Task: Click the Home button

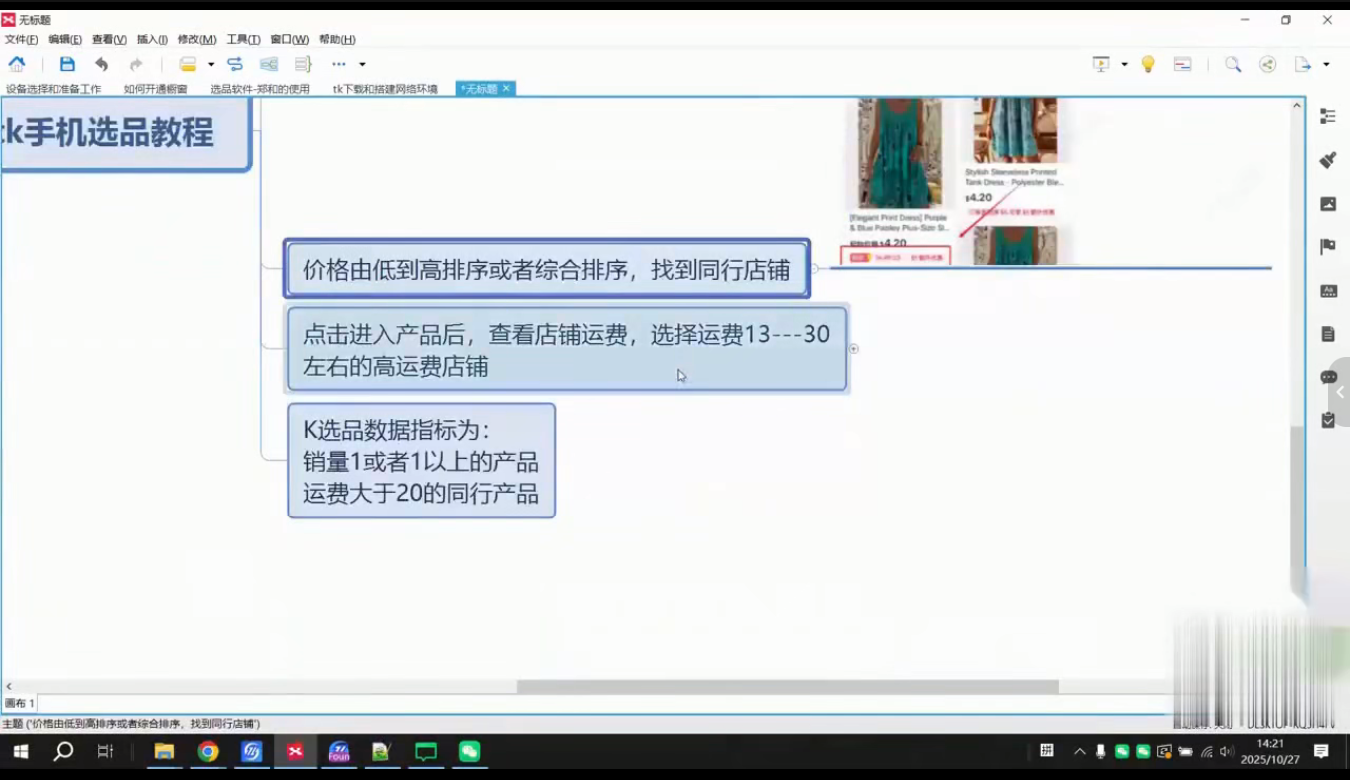Action: [16, 63]
